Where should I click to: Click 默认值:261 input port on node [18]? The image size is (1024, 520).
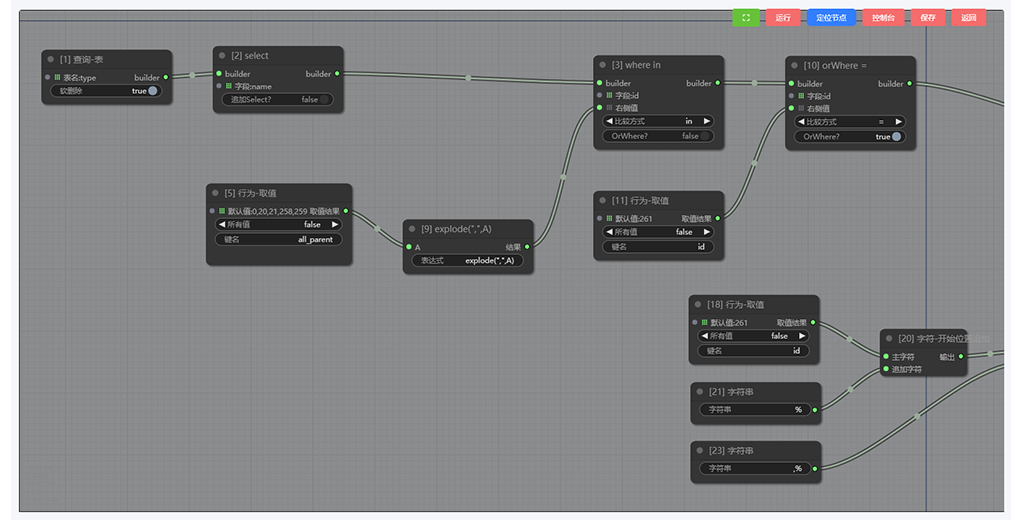pyautogui.click(x=695, y=322)
